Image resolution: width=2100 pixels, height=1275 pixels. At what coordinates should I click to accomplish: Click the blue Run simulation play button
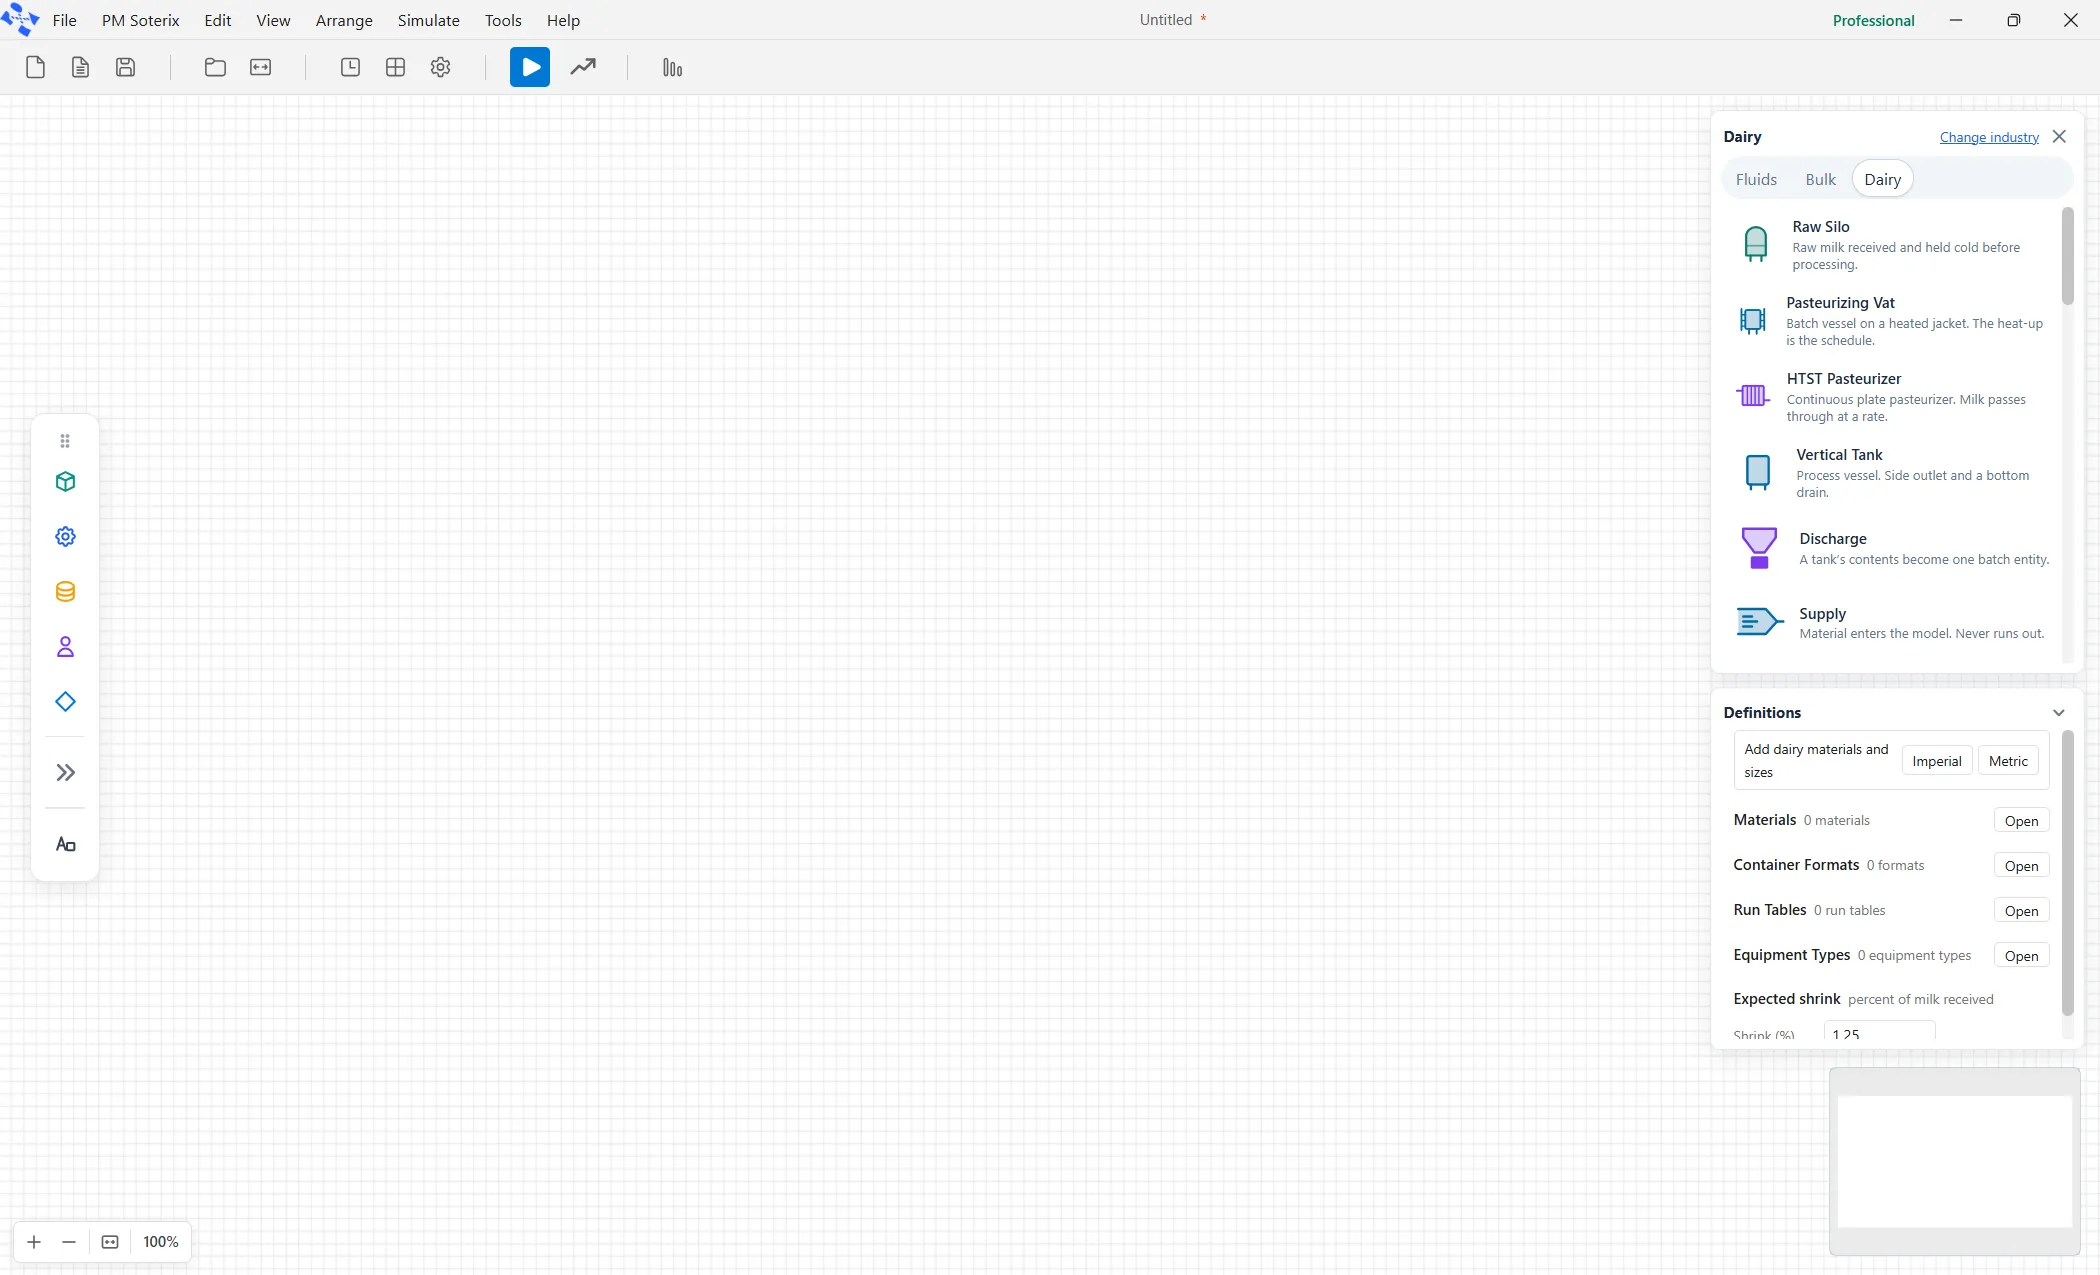(529, 67)
